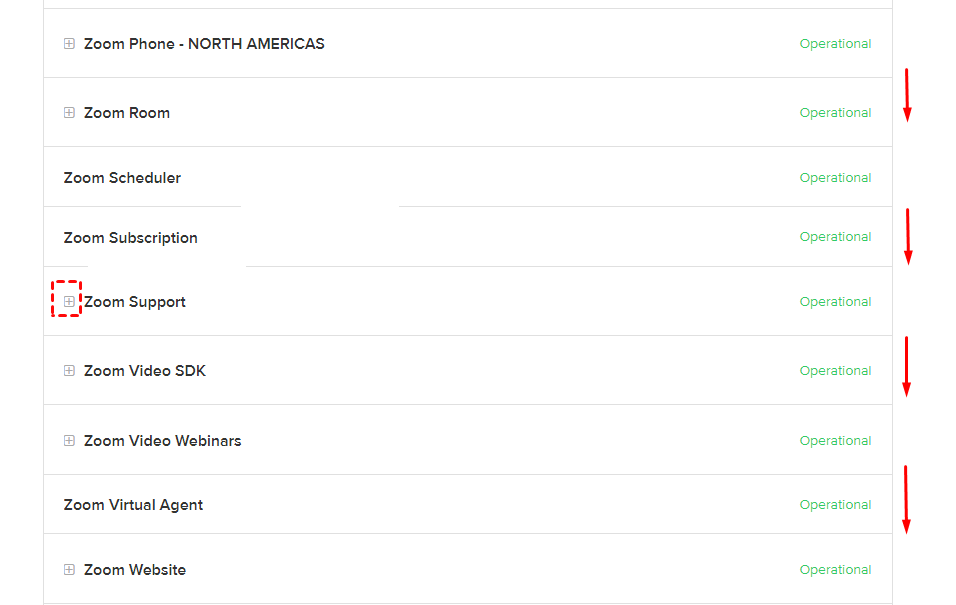This screenshot has height=605, width=956.
Task: Select the Zoom Scheduler row label
Action: tap(122, 178)
